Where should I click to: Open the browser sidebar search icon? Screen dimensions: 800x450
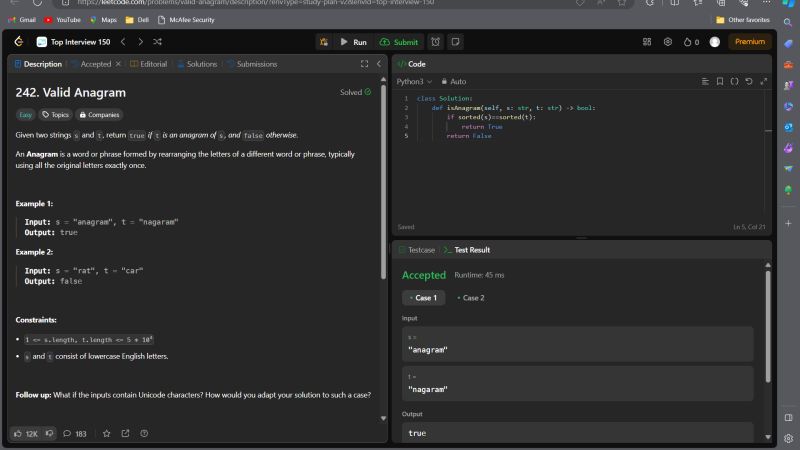point(788,22)
